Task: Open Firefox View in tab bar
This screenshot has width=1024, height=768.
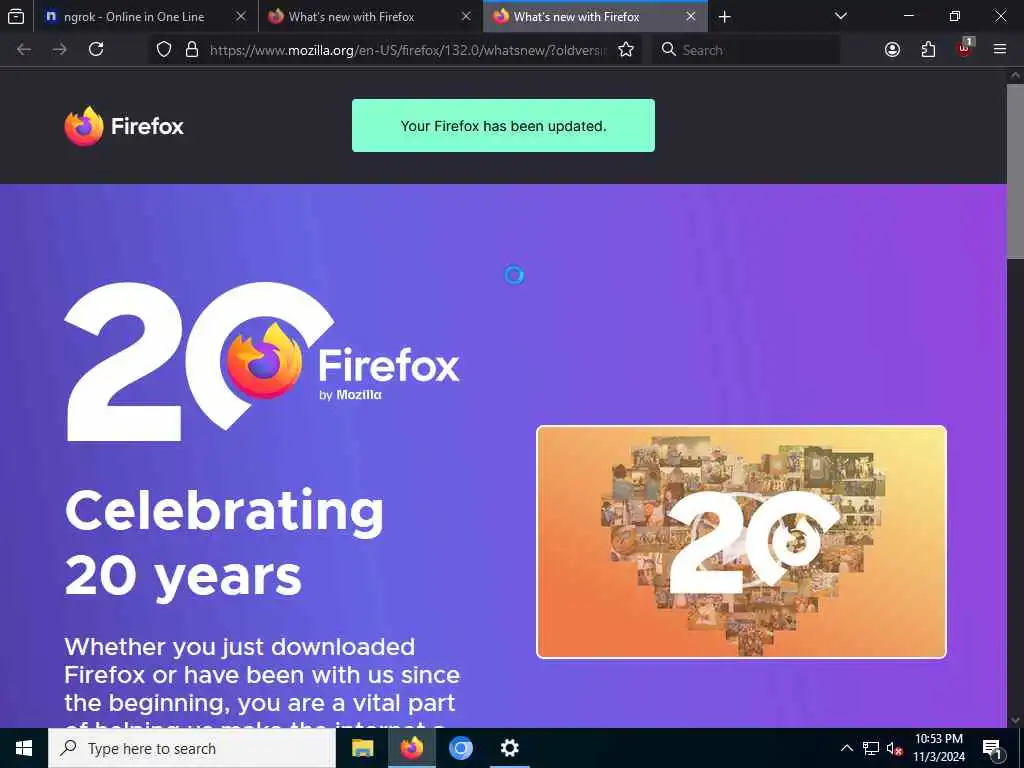Action: click(x=16, y=17)
